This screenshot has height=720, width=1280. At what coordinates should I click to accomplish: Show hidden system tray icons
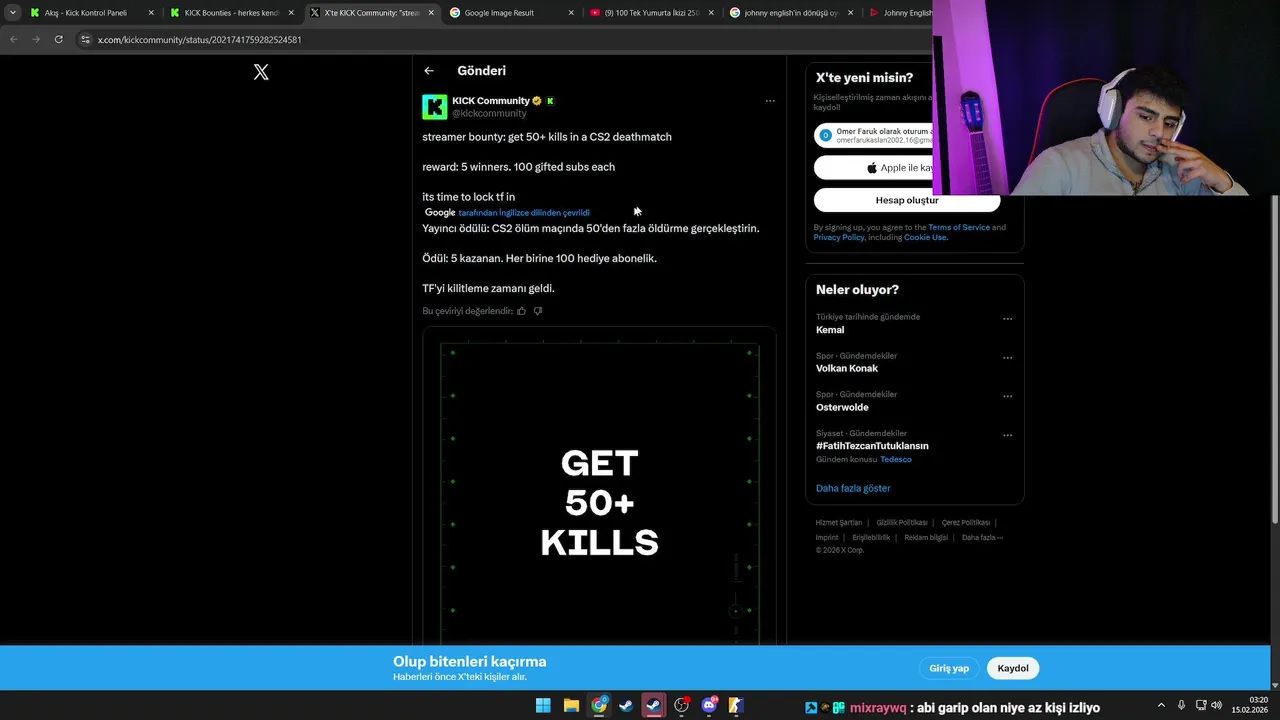click(x=1161, y=705)
